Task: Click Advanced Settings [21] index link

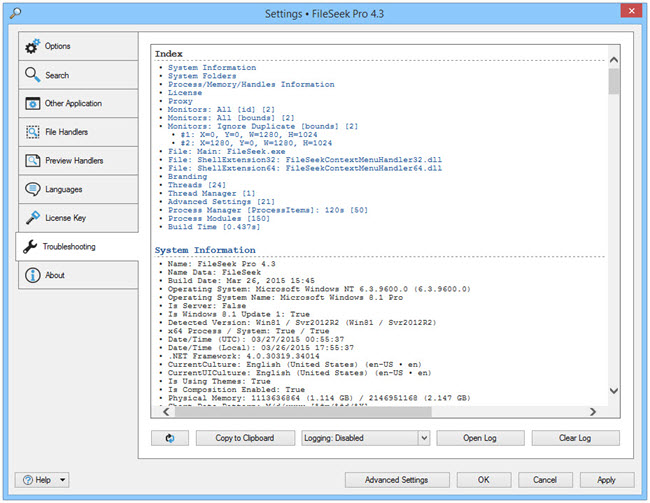Action: click(221, 202)
